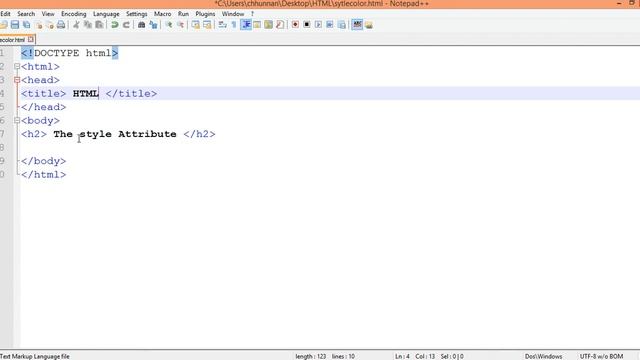Open the Plugins menu
The image size is (640, 360).
tap(205, 14)
